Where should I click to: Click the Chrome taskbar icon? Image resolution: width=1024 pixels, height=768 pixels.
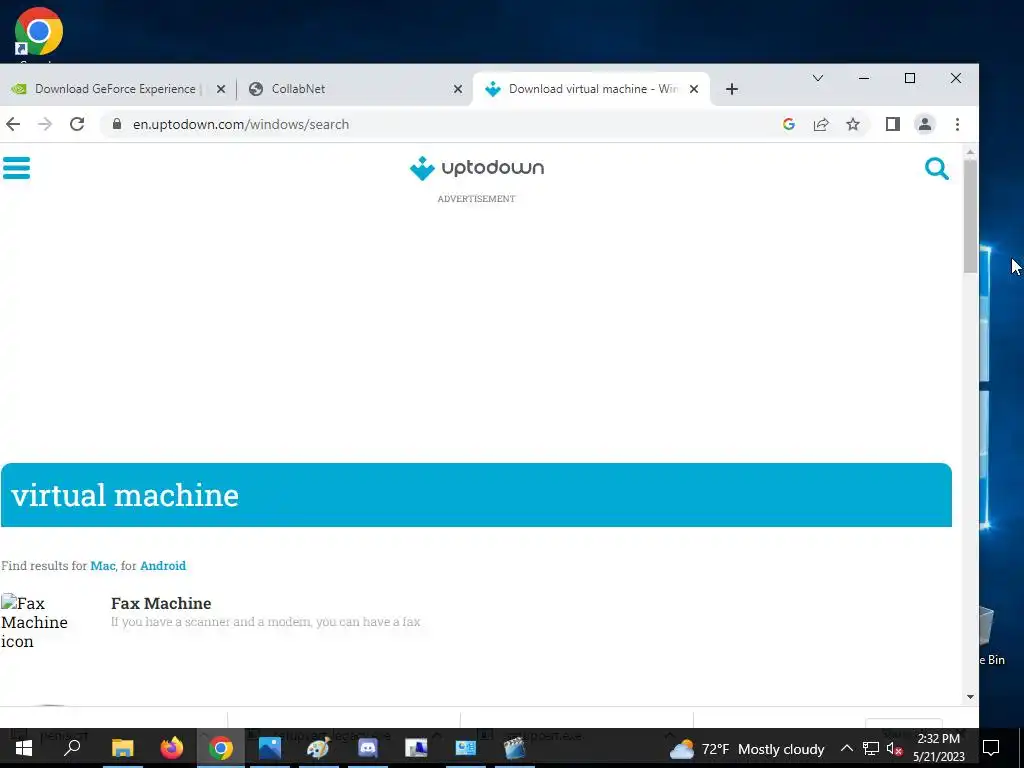tap(221, 748)
